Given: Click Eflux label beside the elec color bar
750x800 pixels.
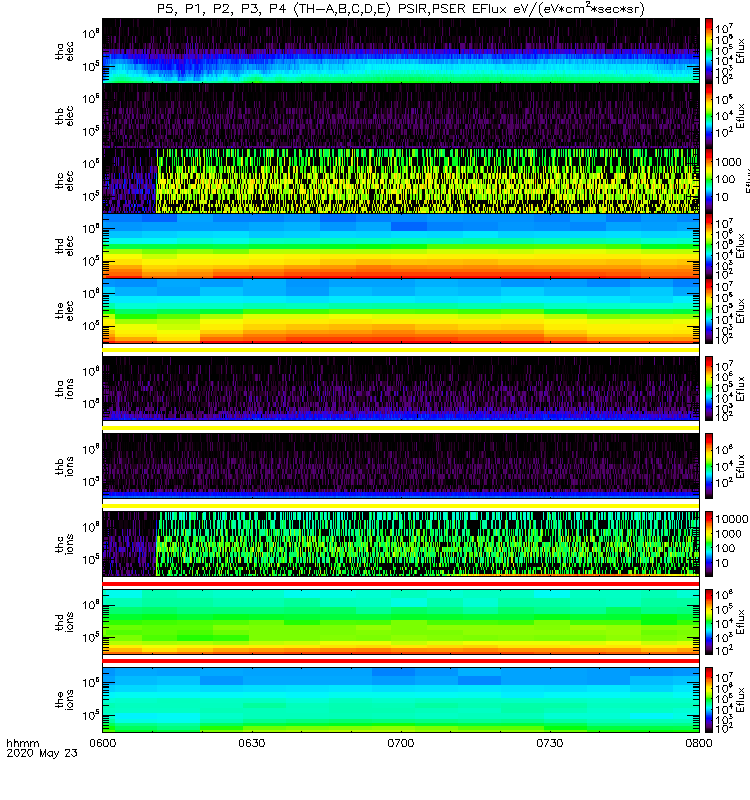Looking at the screenshot, I should tap(741, 310).
